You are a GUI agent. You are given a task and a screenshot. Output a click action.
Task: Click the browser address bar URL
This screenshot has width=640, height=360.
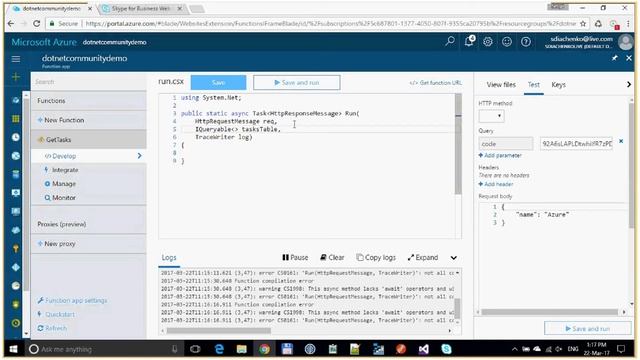tap(331, 24)
